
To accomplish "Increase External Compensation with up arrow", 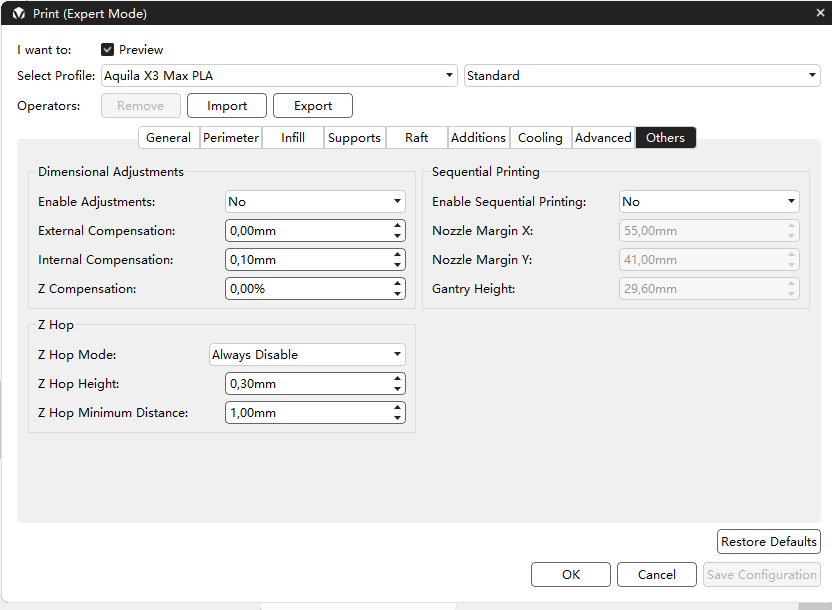I will tap(398, 226).
